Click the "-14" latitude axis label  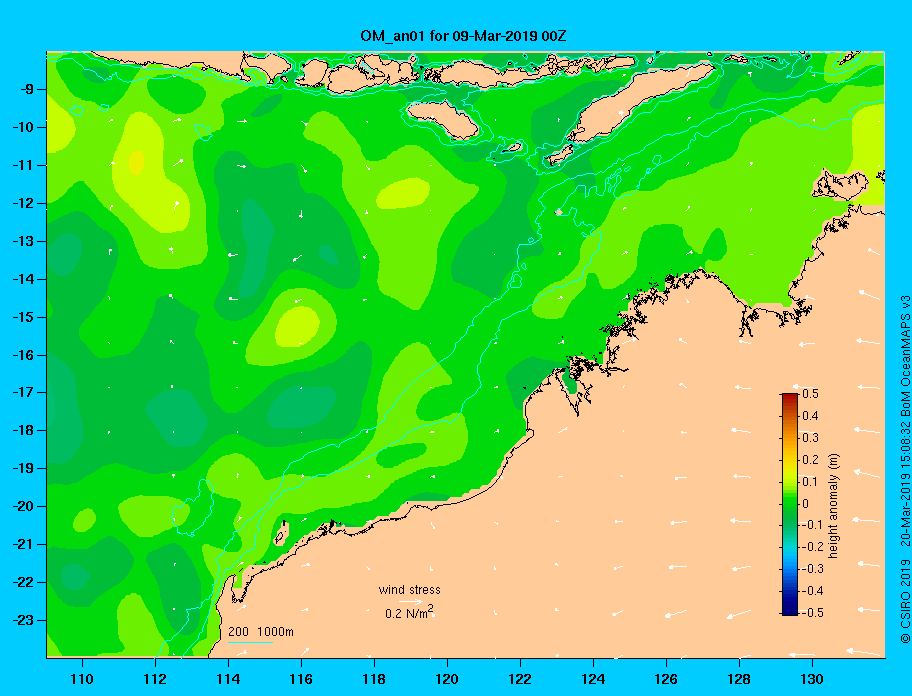(22, 279)
